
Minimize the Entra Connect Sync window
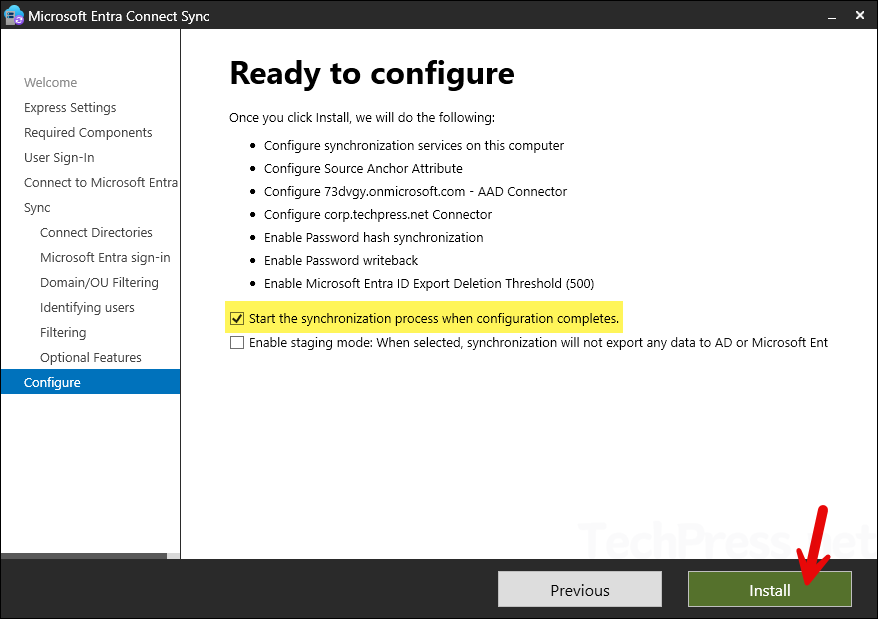pos(832,16)
